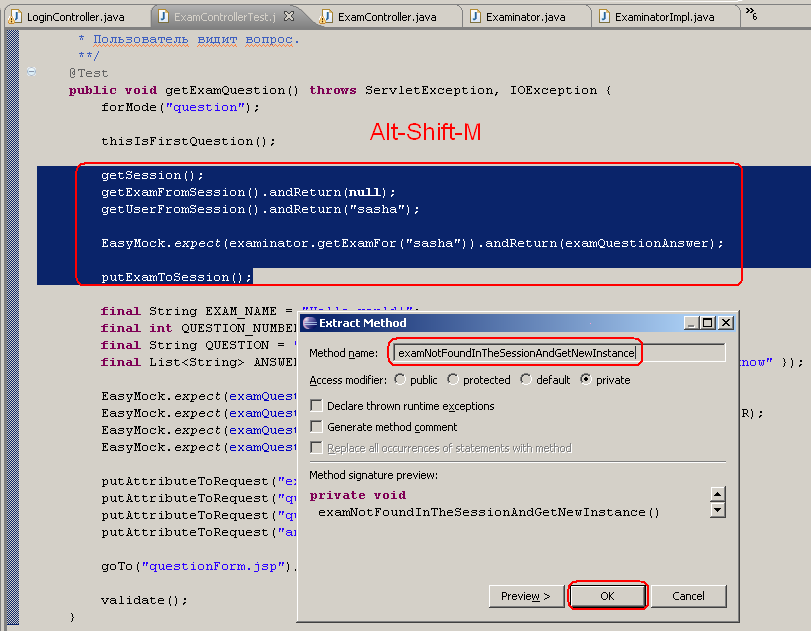This screenshot has height=631, width=811.
Task: Collapse the getExamQuestion method fold marker
Action: point(31,72)
